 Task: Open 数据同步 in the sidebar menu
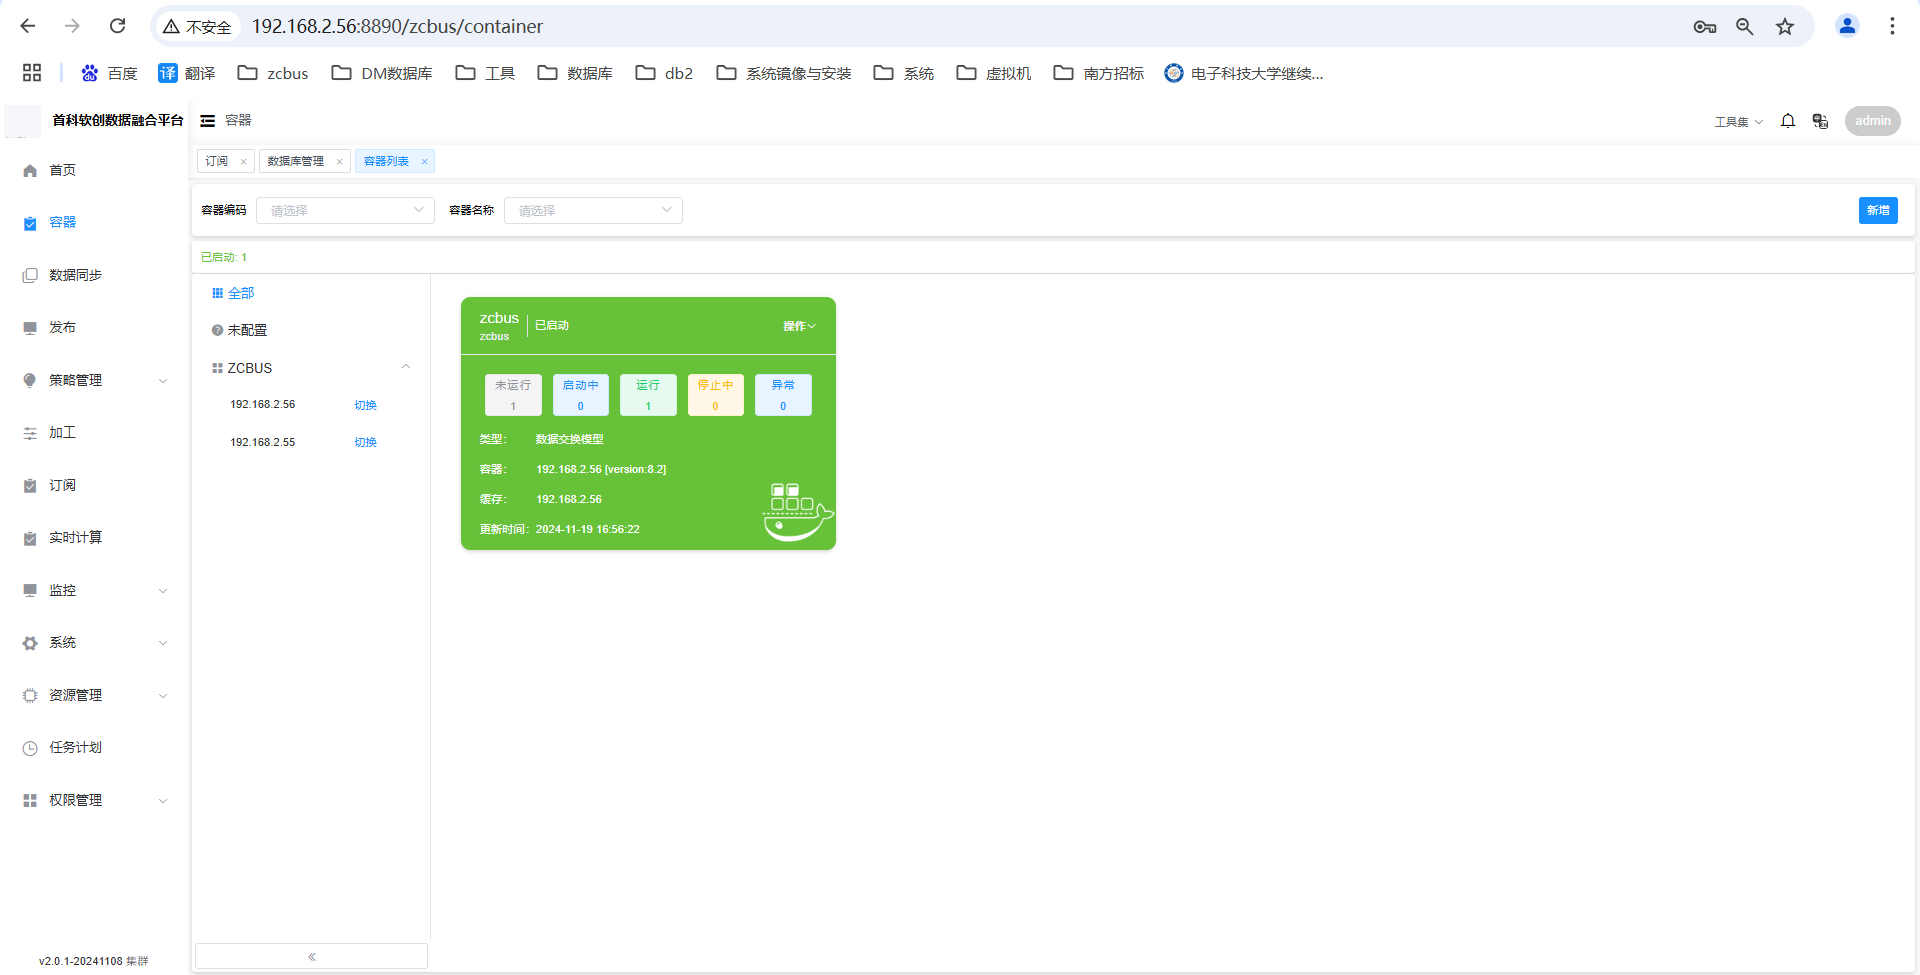pos(75,275)
